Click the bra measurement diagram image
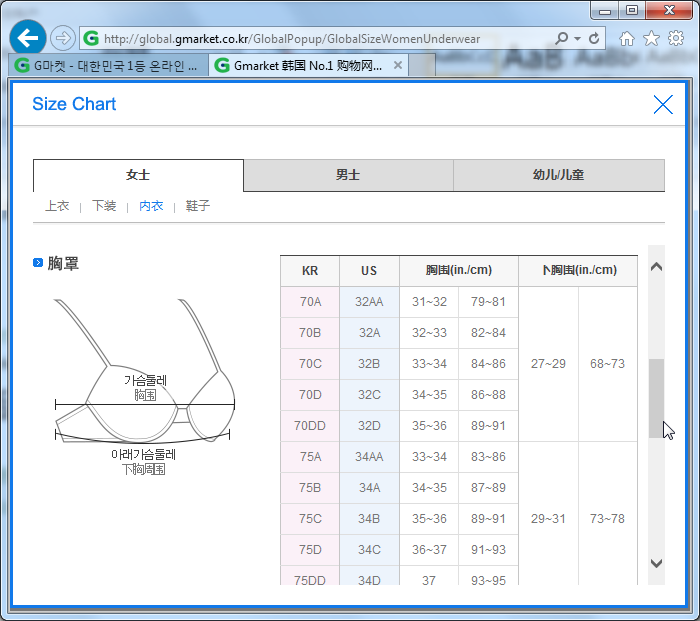This screenshot has height=621, width=700. (145, 387)
